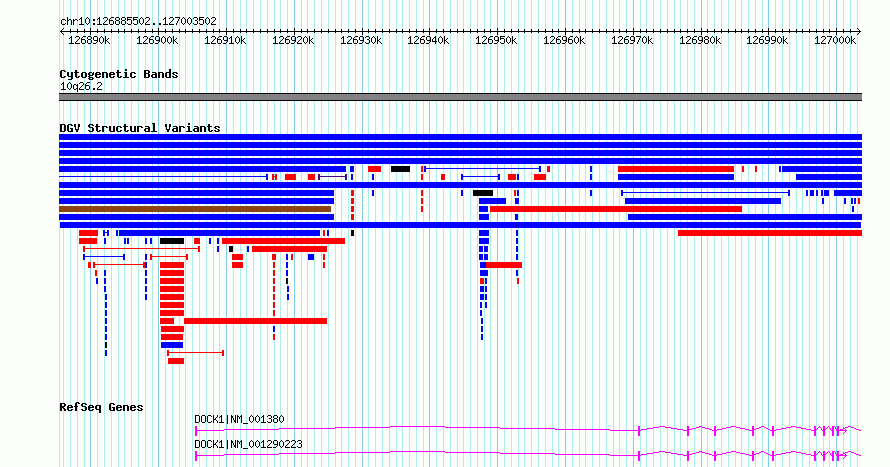Click the magenta DOCK1 NM_001380 transcript line
Screen dimensions: 890x467
coord(528,431)
